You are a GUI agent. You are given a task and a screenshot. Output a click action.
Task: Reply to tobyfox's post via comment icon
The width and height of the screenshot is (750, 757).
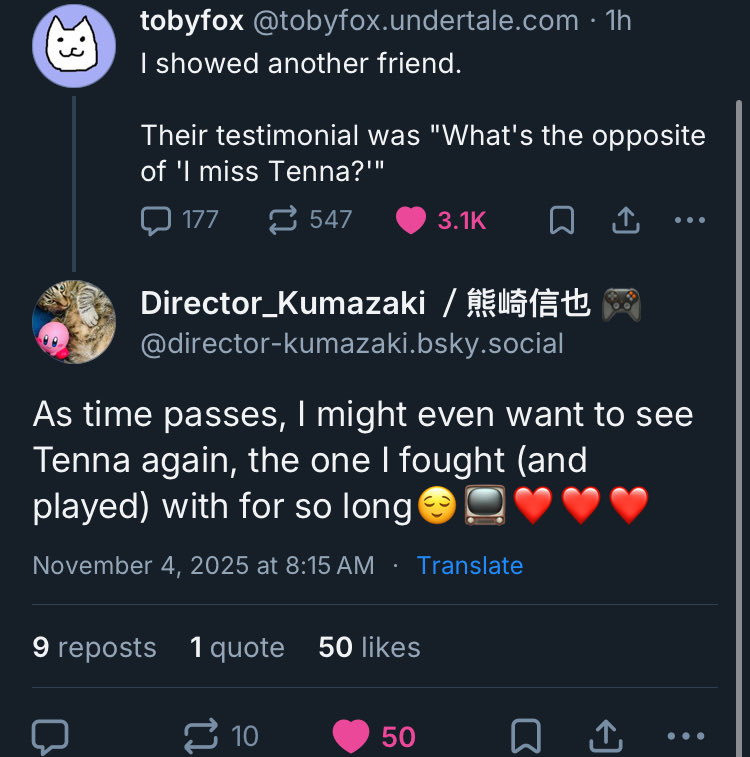click(x=157, y=220)
